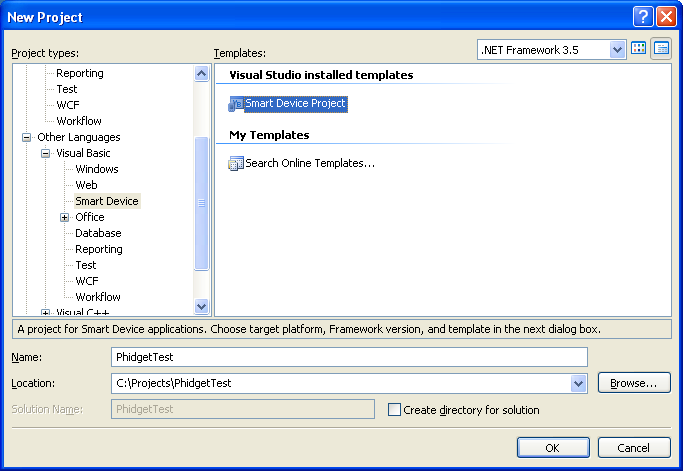Click the Help question mark button
Viewport: 683px width, 471px height.
643,17
